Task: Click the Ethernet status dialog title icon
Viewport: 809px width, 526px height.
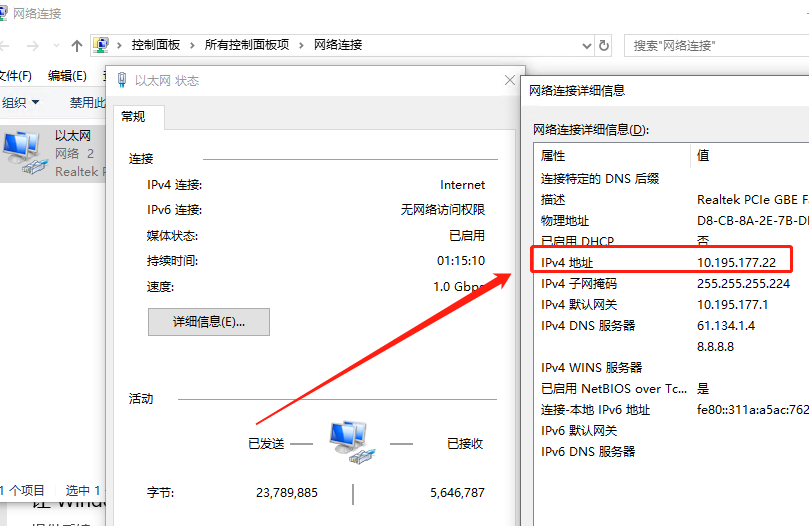Action: 122,80
